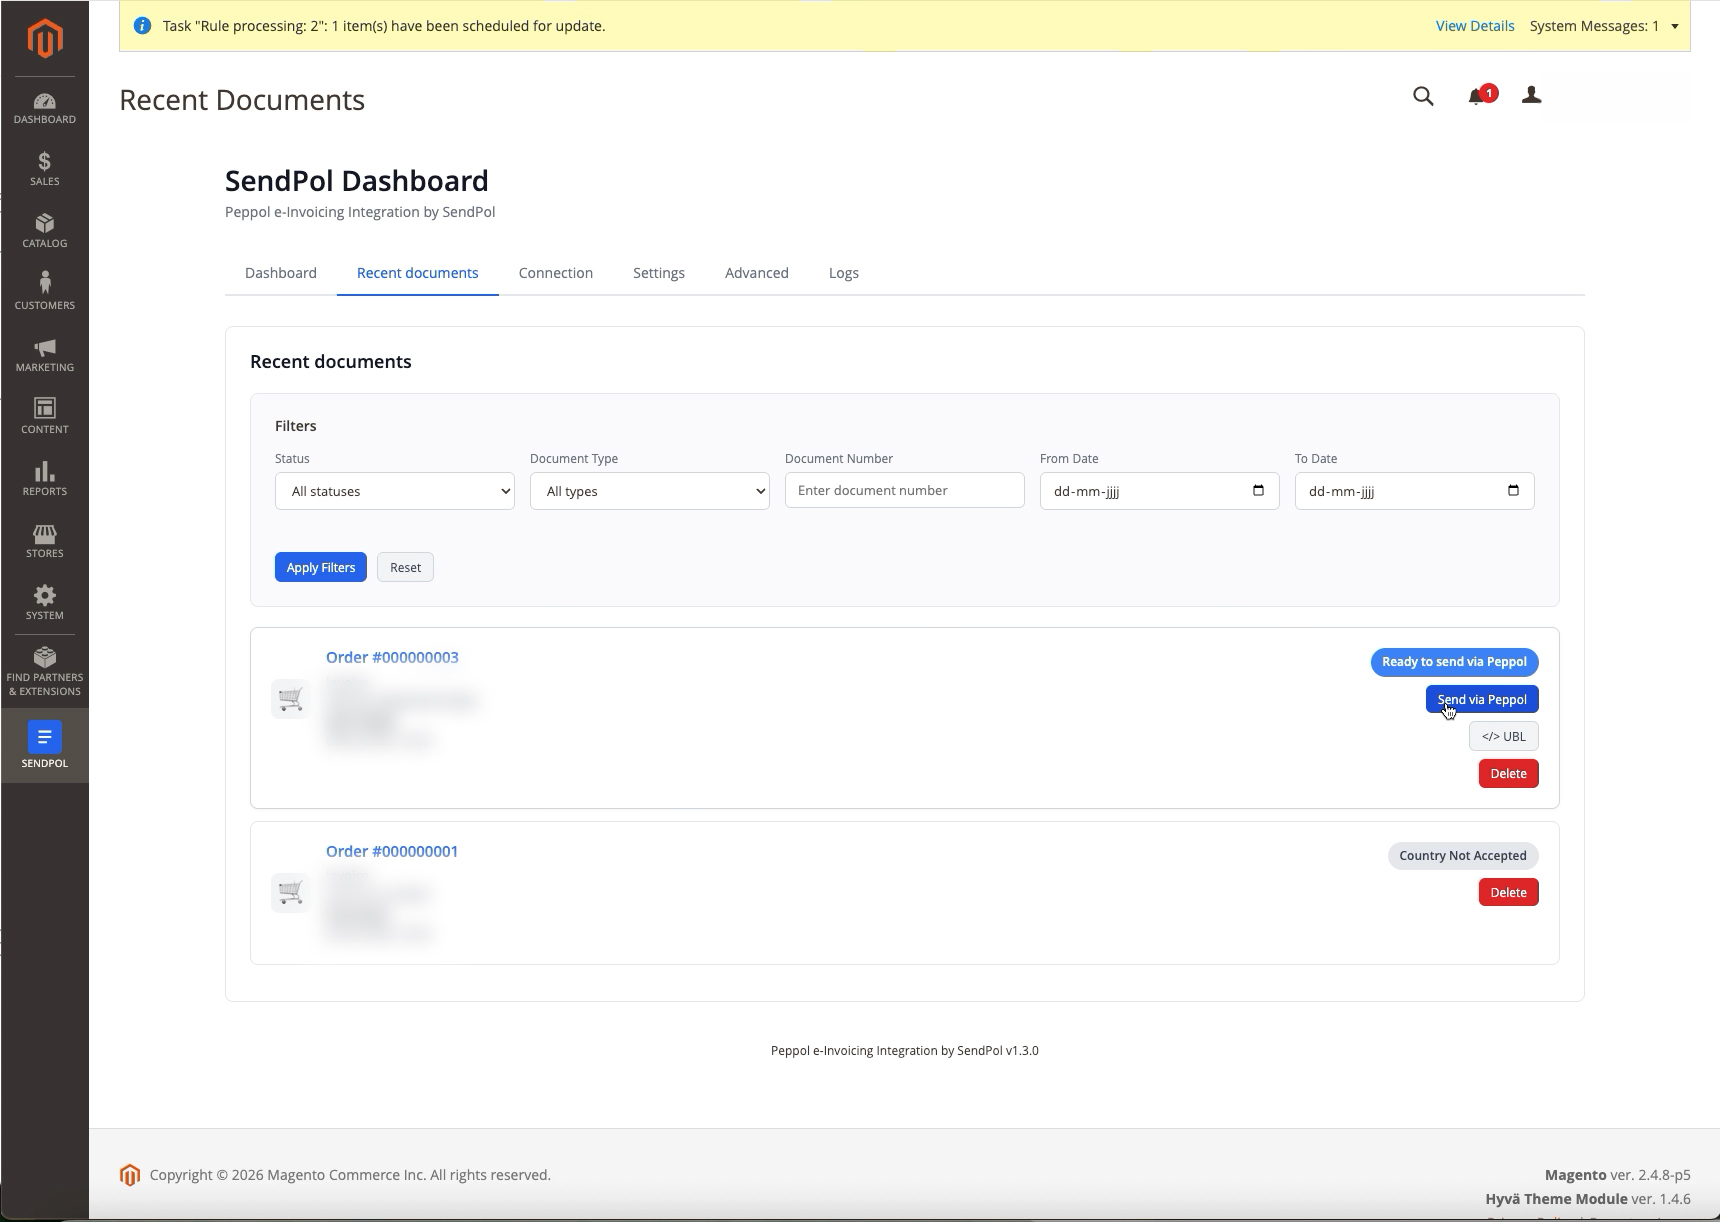Image resolution: width=1720 pixels, height=1222 pixels.
Task: Switch to the Connection tab
Action: [x=556, y=273]
